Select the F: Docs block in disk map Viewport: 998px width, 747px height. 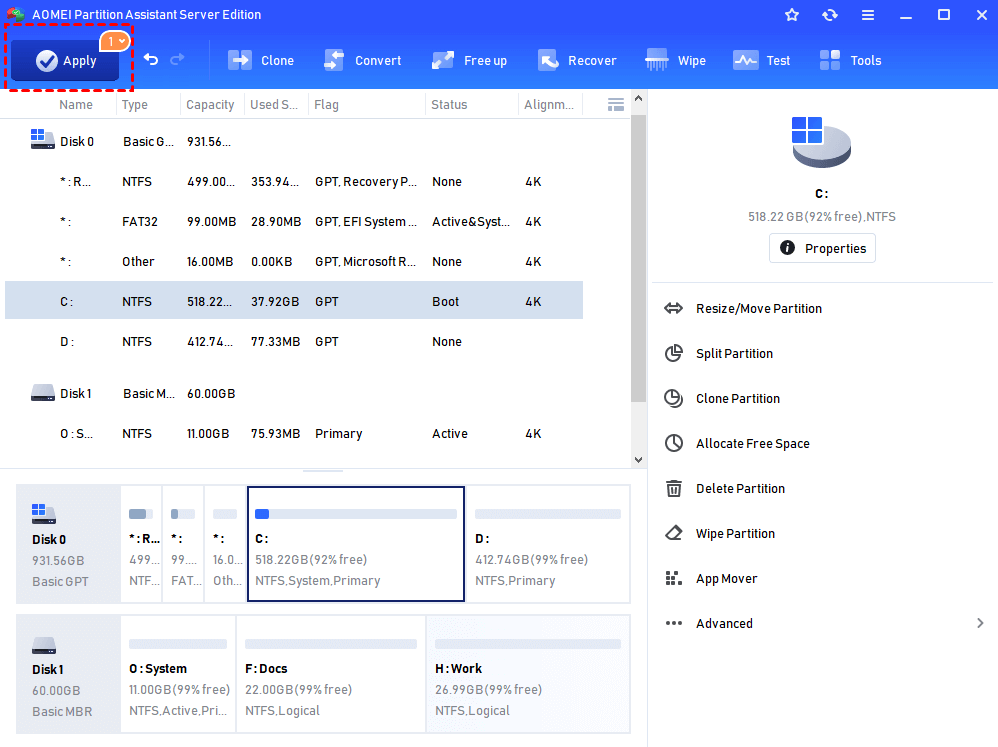point(331,674)
